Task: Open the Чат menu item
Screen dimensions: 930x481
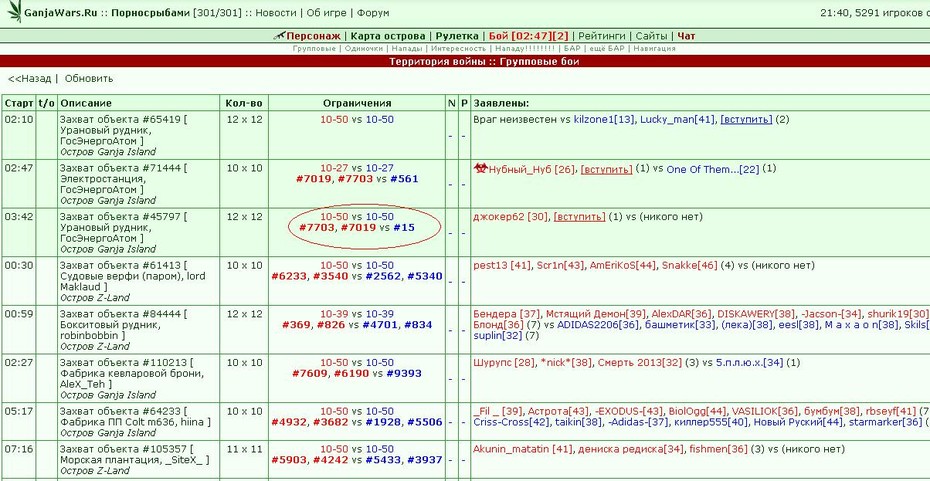Action: (686, 36)
